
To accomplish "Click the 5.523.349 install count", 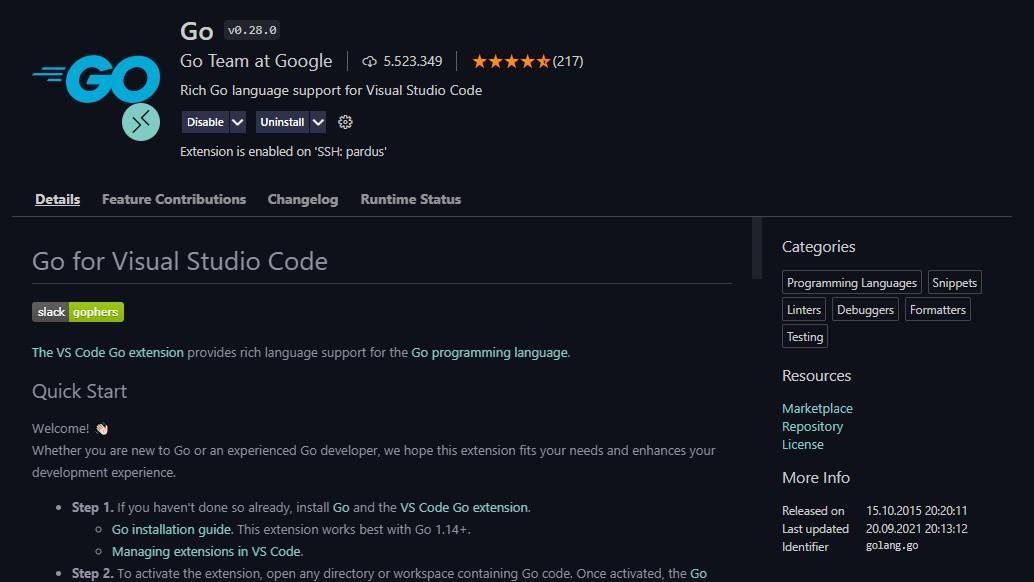I will point(413,61).
